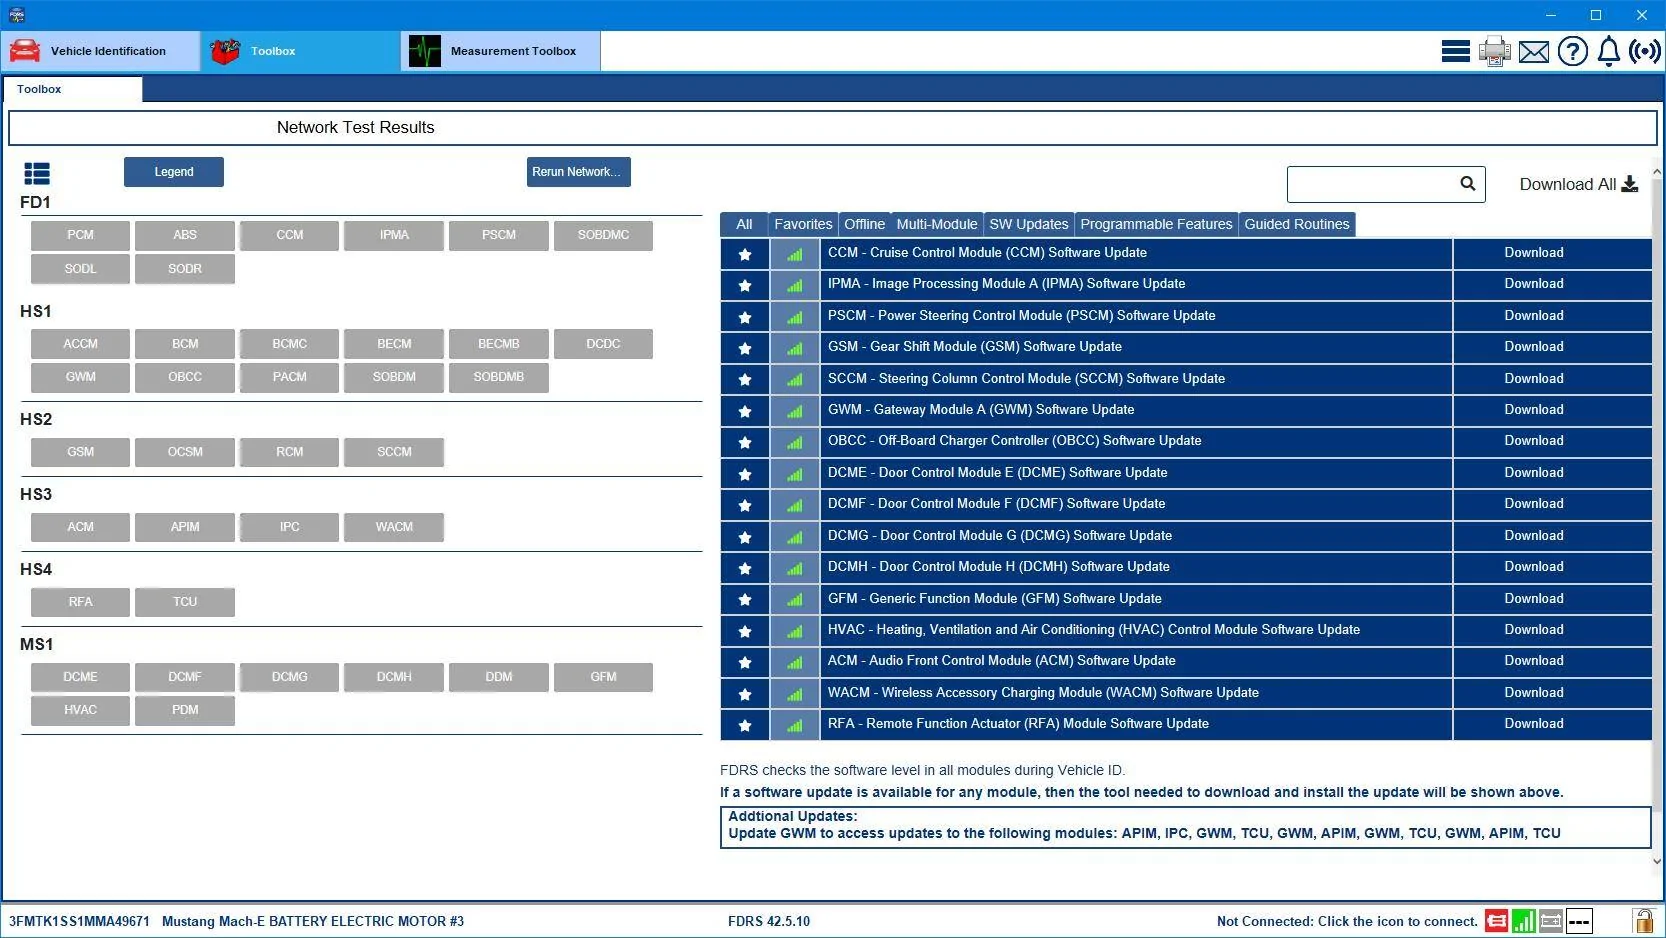Click the scrollbar down arrow at right
1666x938 pixels.
point(1657,861)
